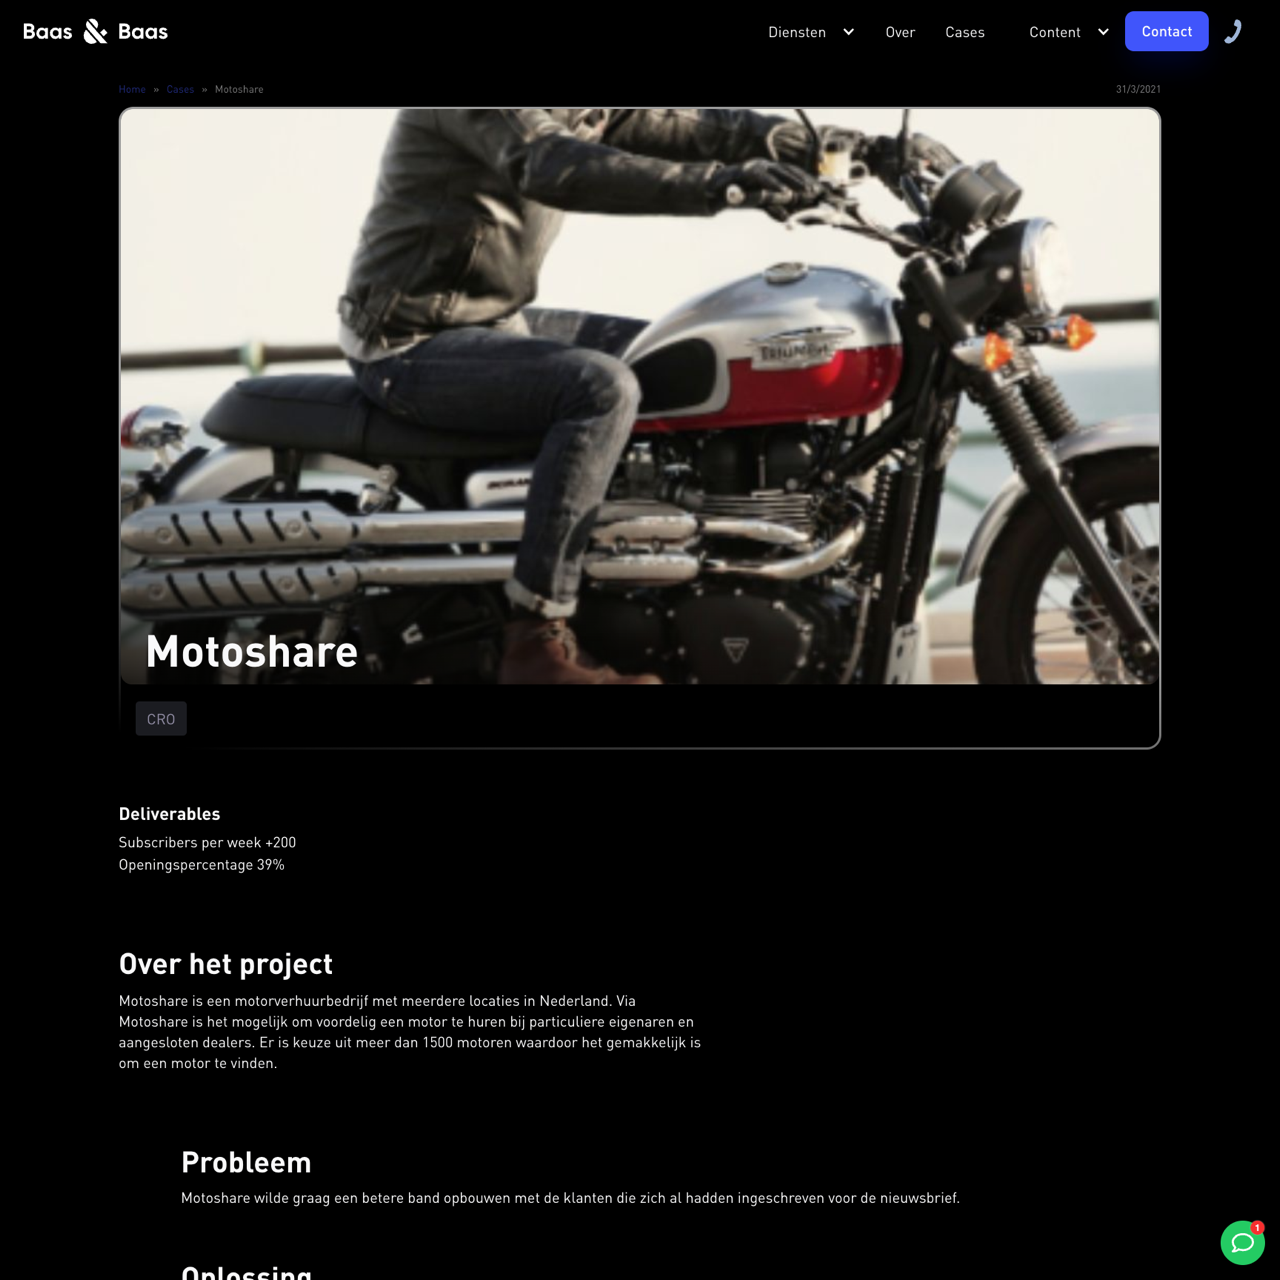Screen dimensions: 1280x1280
Task: Follow the Home breadcrumb link
Action: [x=132, y=89]
